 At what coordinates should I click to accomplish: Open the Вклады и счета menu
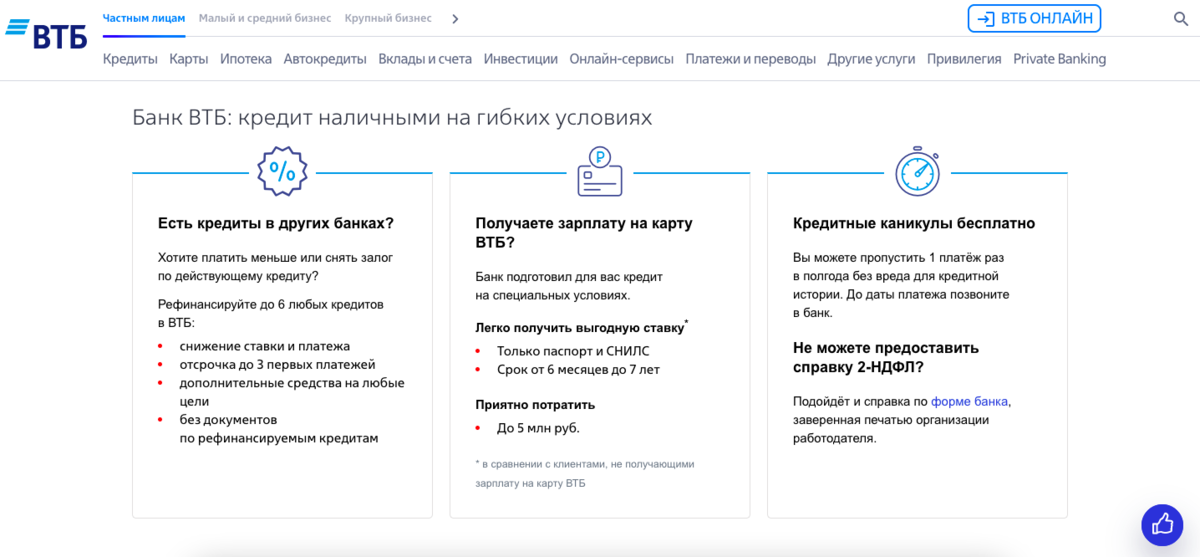tap(425, 59)
